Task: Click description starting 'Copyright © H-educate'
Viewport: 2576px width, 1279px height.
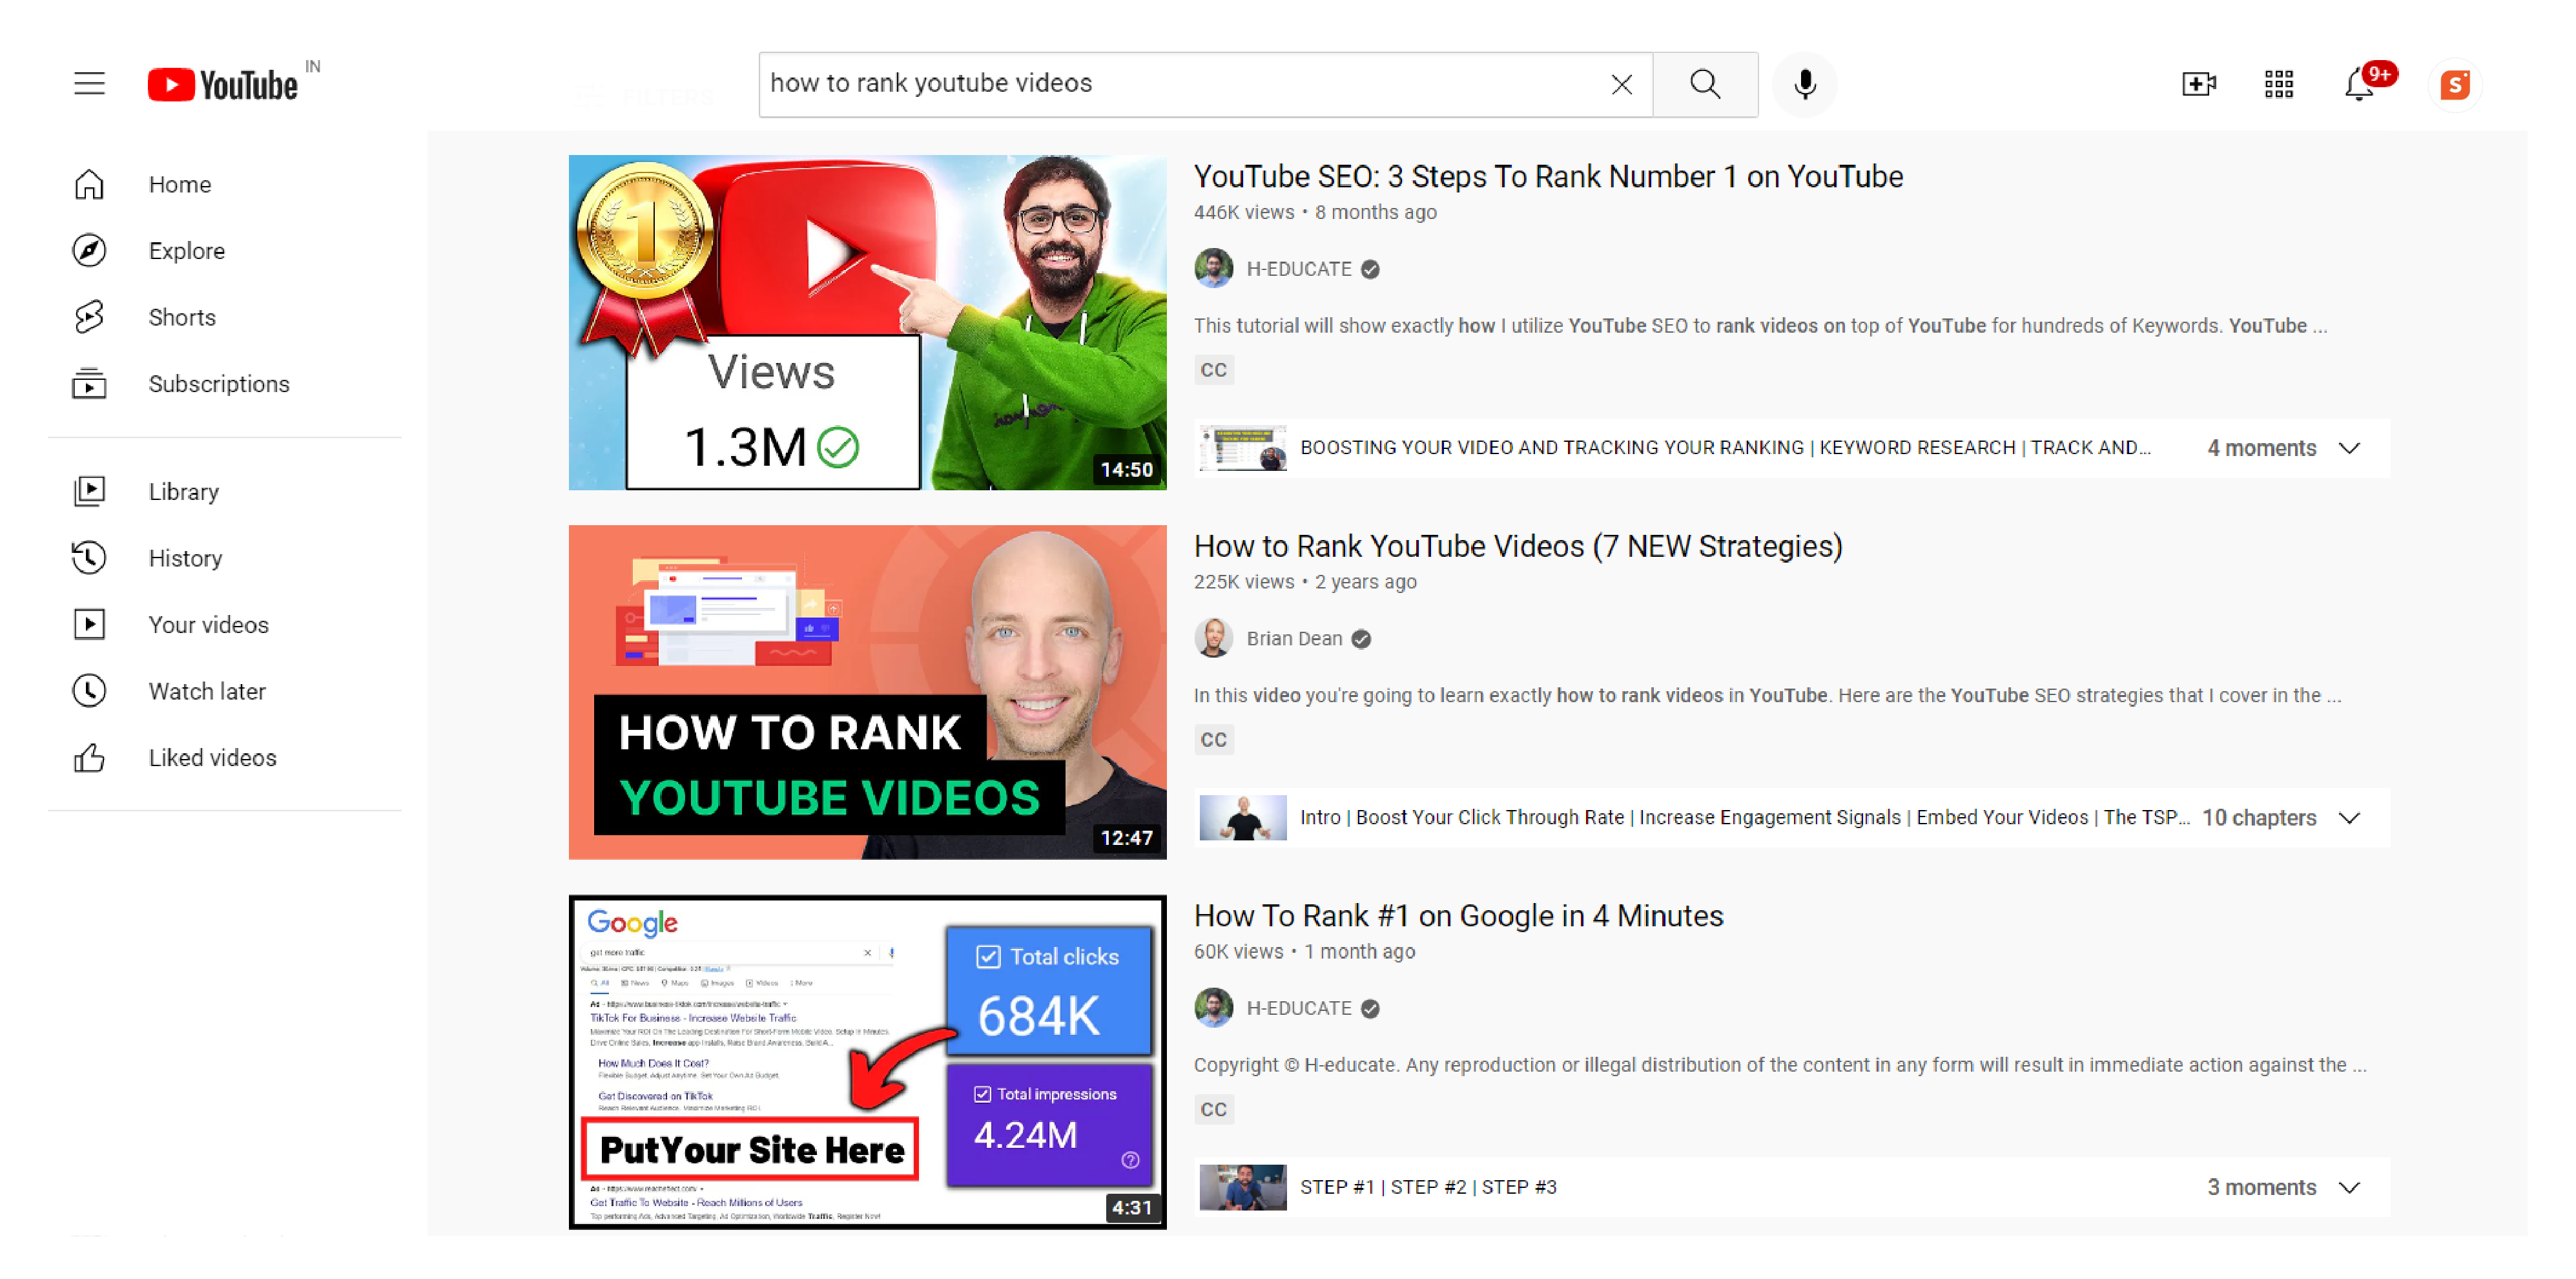Action: (x=1780, y=1066)
